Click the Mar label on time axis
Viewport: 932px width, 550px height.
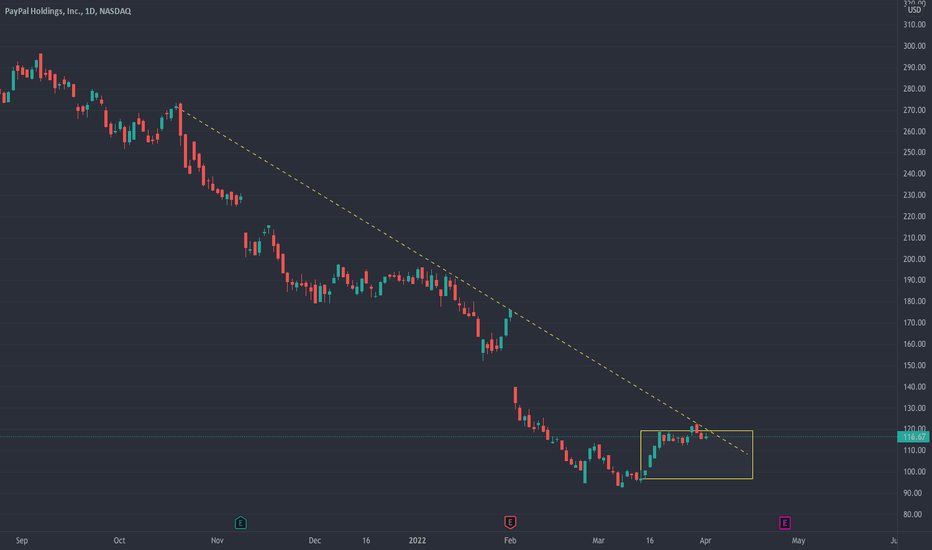pos(599,540)
